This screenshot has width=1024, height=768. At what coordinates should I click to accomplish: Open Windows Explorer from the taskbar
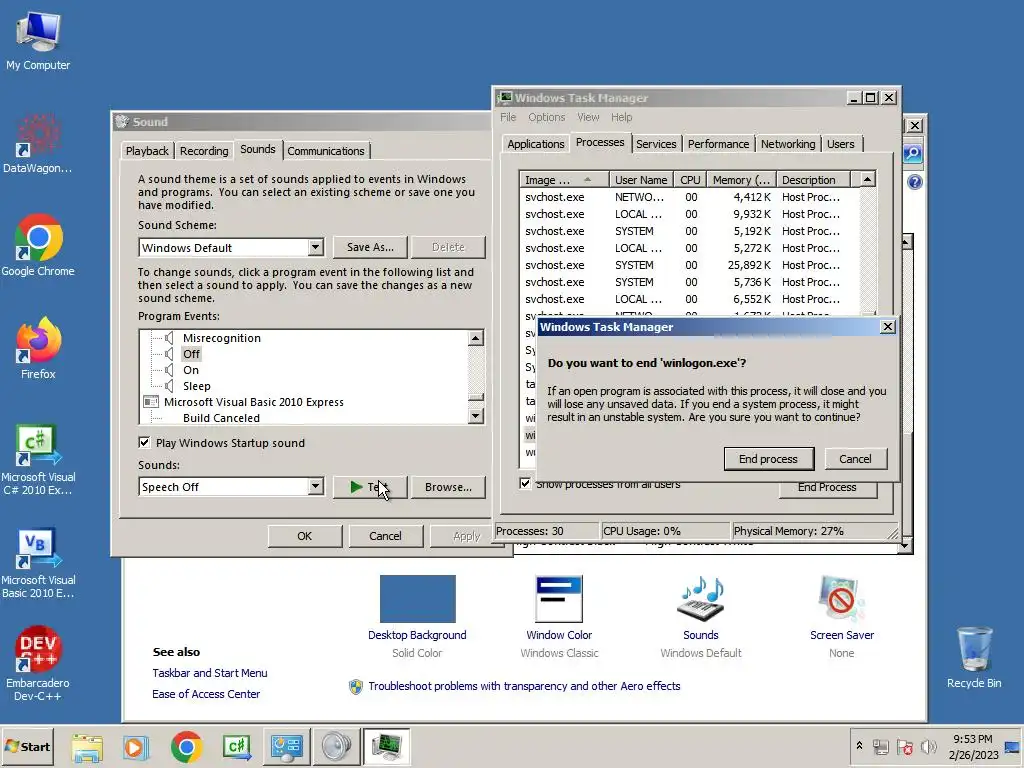point(87,747)
